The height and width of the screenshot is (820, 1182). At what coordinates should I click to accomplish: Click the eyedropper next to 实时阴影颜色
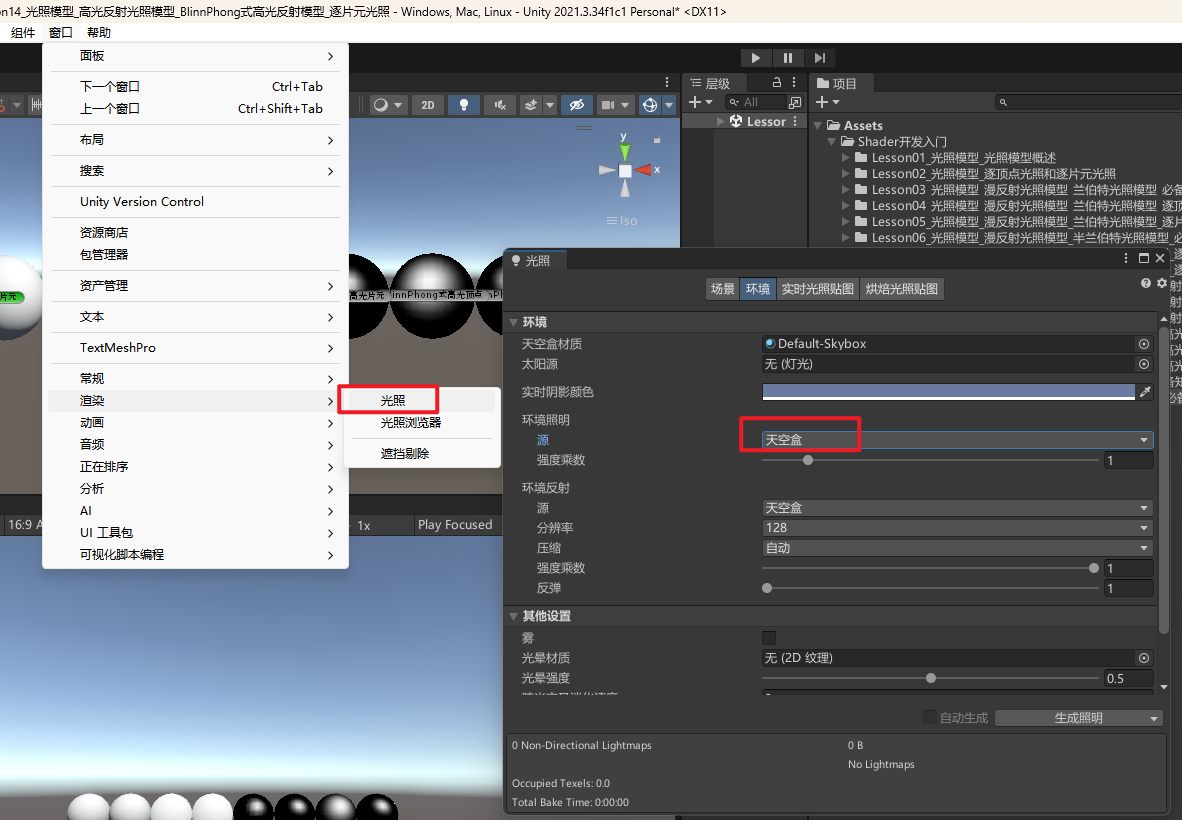pos(1146,392)
